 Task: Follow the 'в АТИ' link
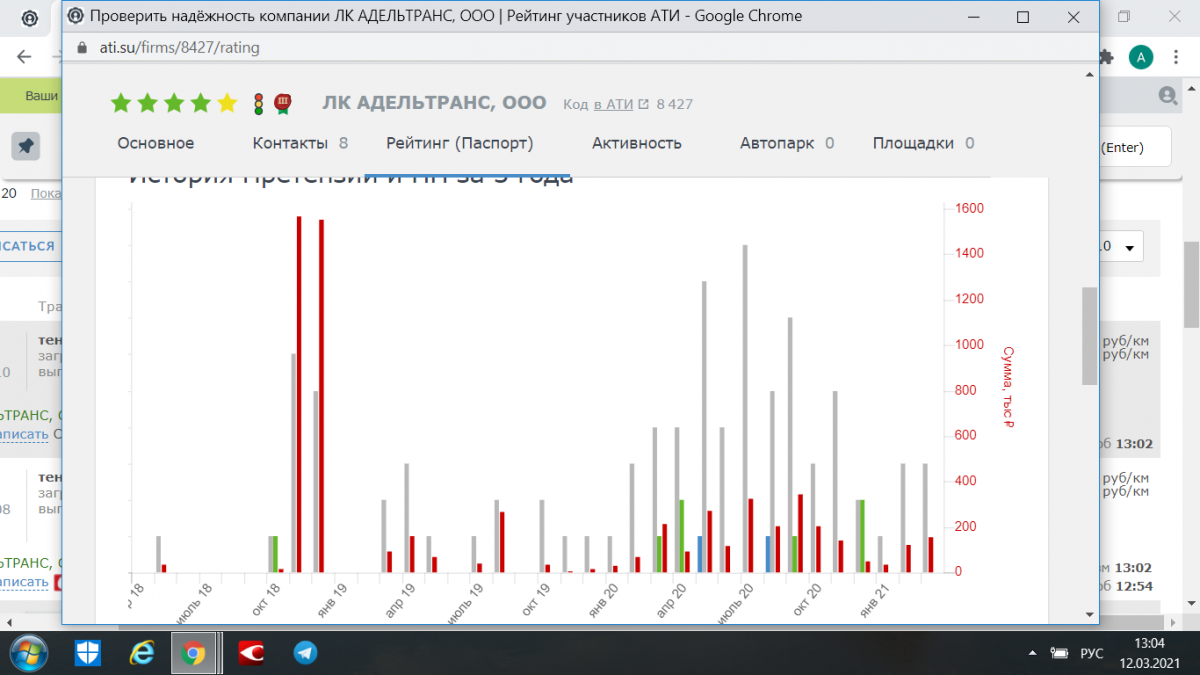613,104
